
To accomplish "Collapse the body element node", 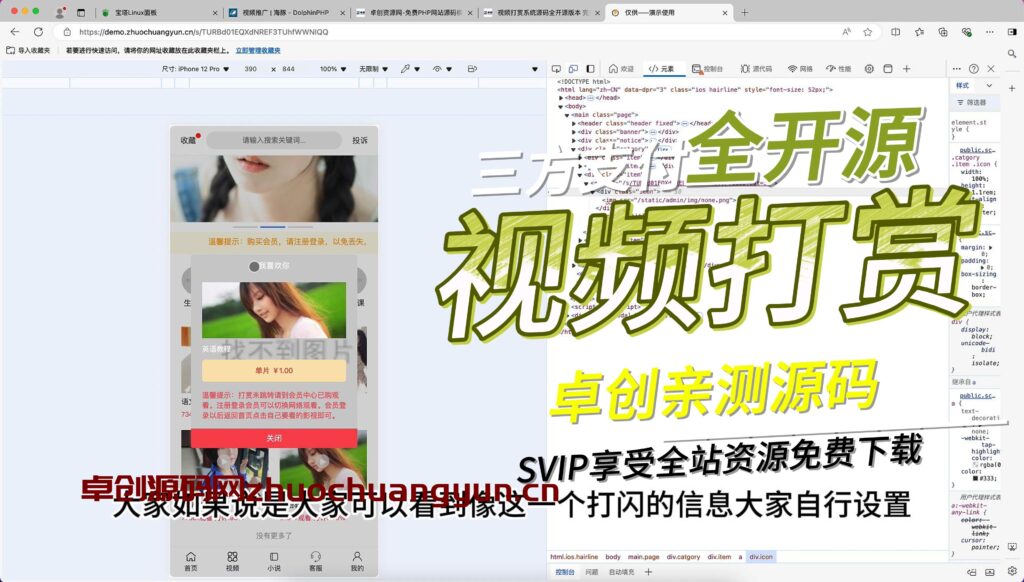I will (561, 106).
